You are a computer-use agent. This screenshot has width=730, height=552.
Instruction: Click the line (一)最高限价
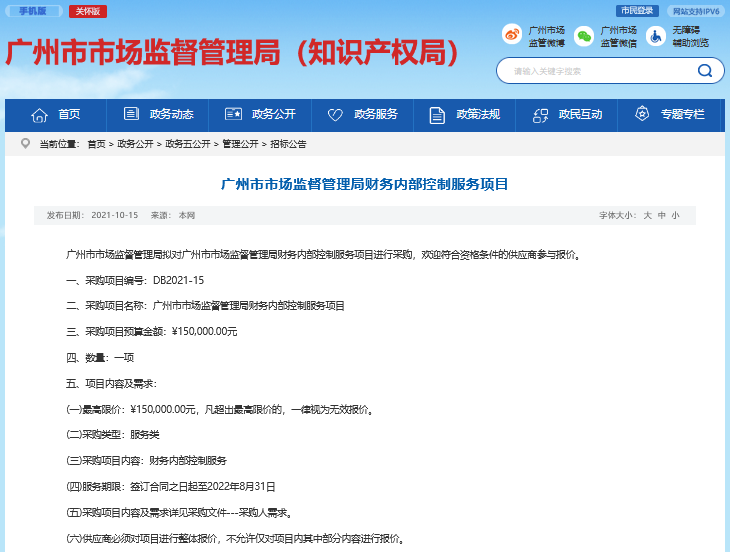pyautogui.click(x=219, y=410)
